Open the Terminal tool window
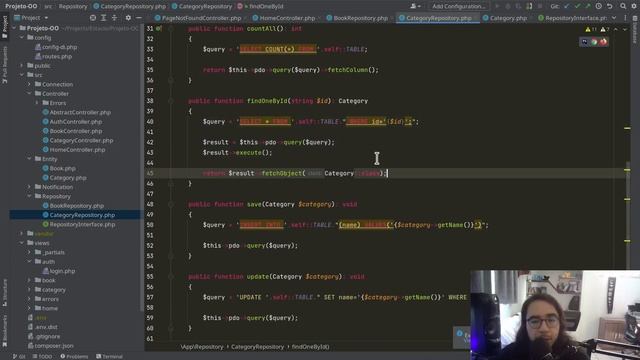Image resolution: width=640 pixels, height=360 pixels. point(109,356)
